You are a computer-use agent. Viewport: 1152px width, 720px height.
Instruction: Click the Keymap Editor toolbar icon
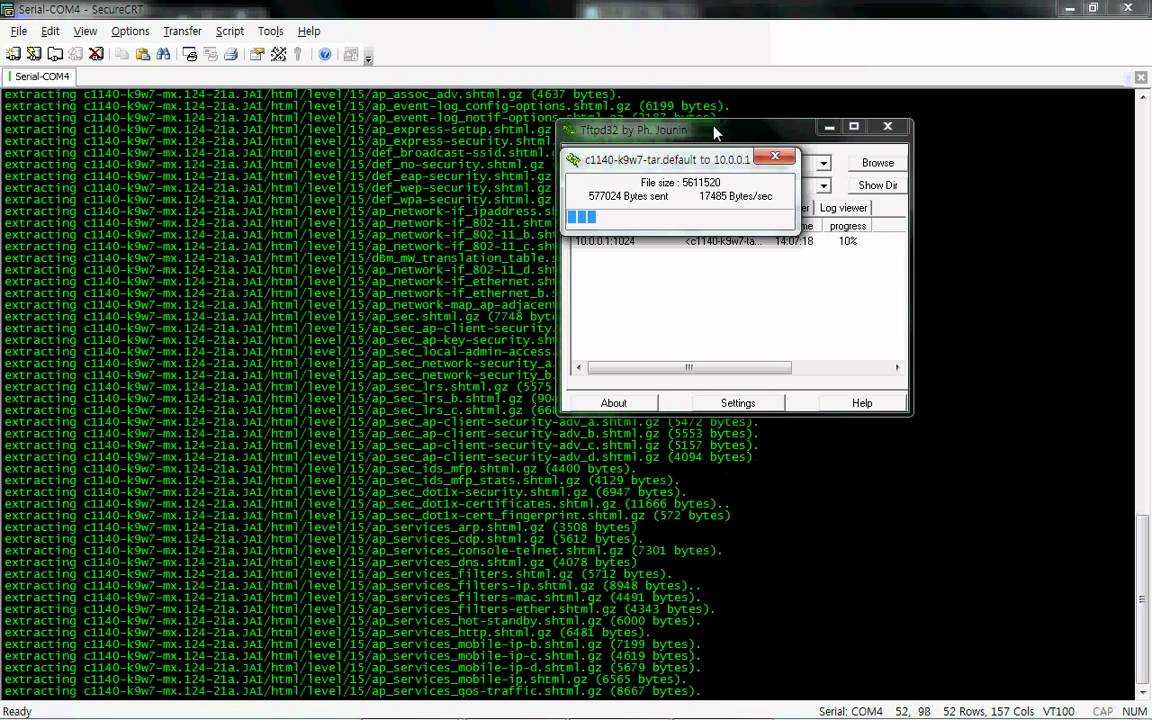tap(278, 54)
